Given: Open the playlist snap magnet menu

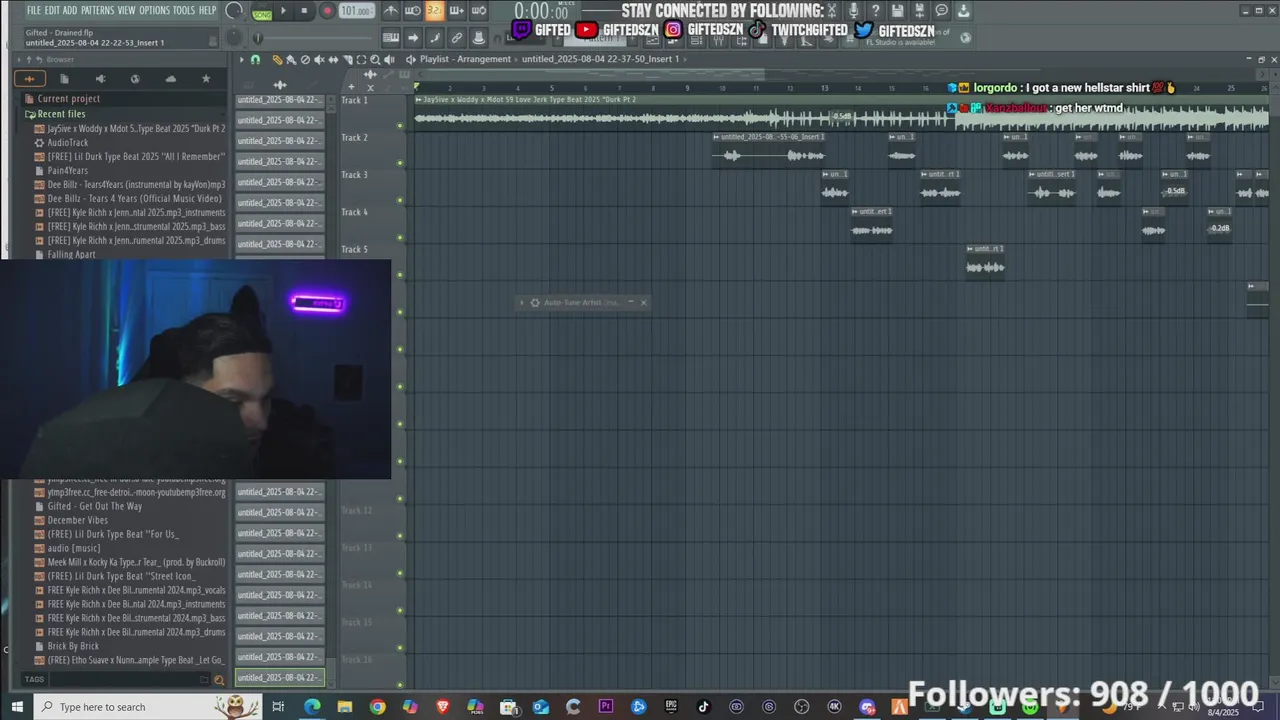Looking at the screenshot, I should (255, 59).
